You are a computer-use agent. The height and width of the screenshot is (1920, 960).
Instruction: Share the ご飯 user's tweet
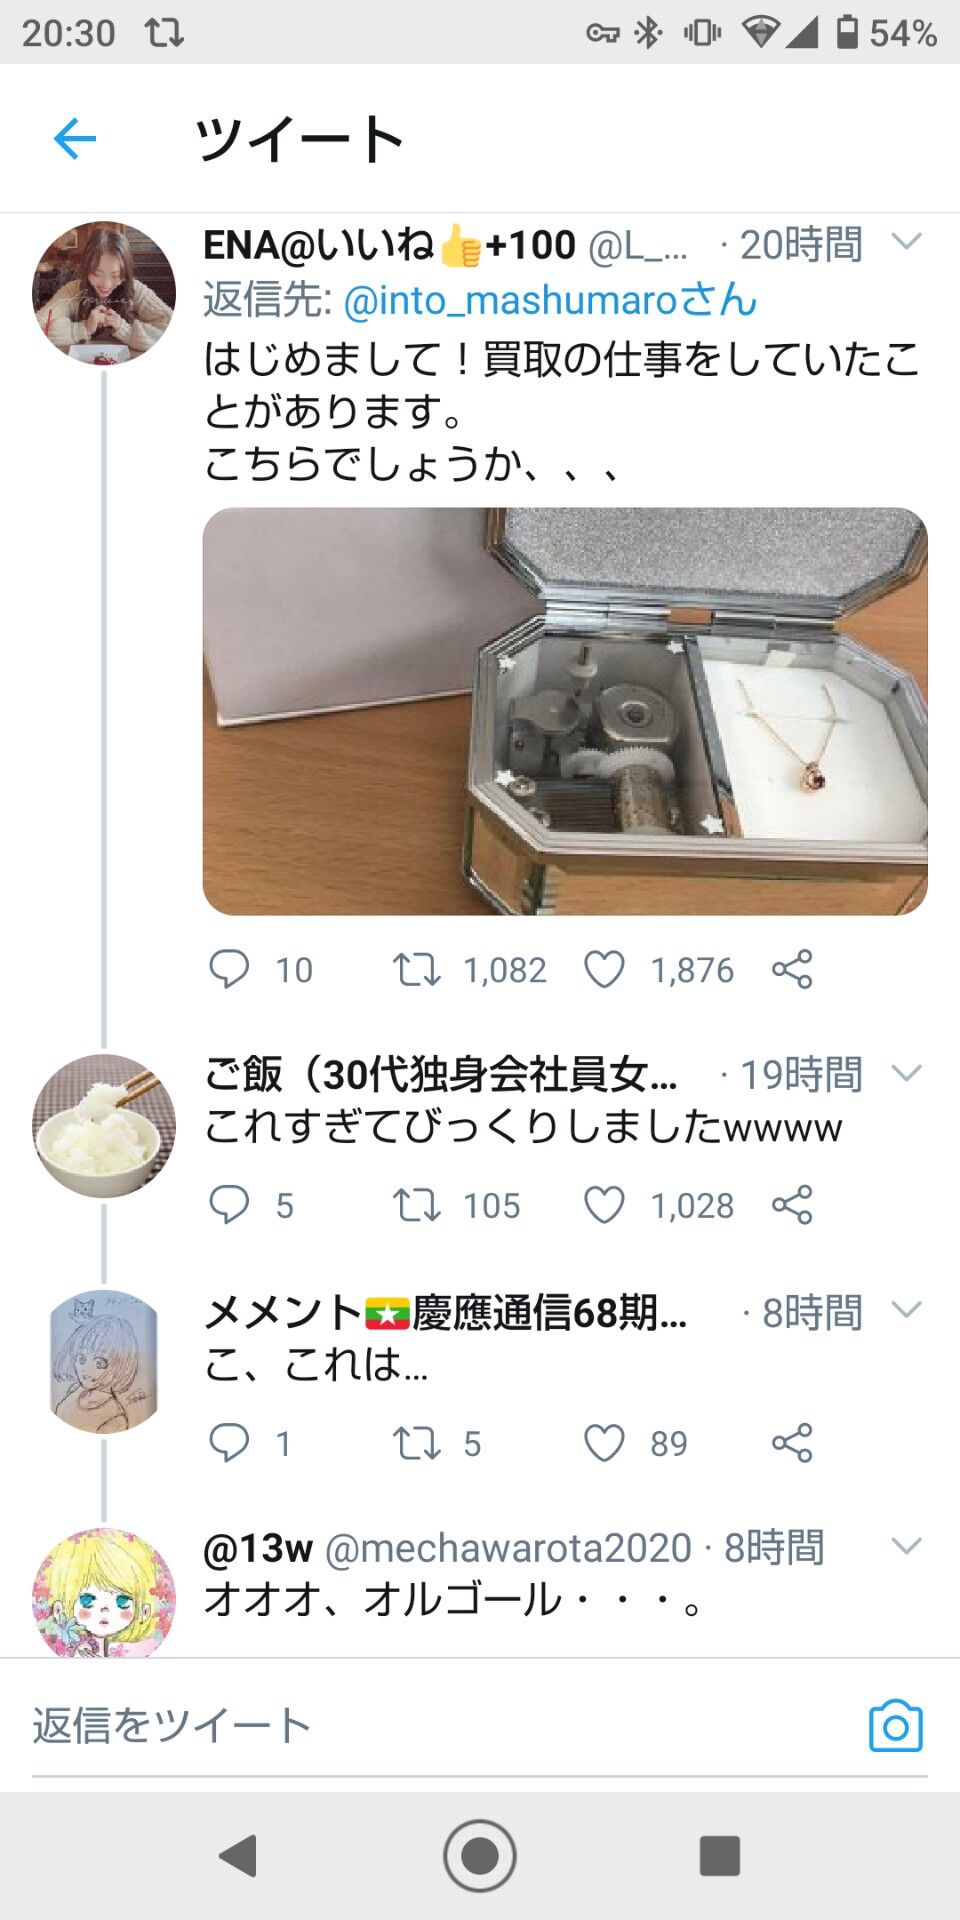(x=792, y=1205)
